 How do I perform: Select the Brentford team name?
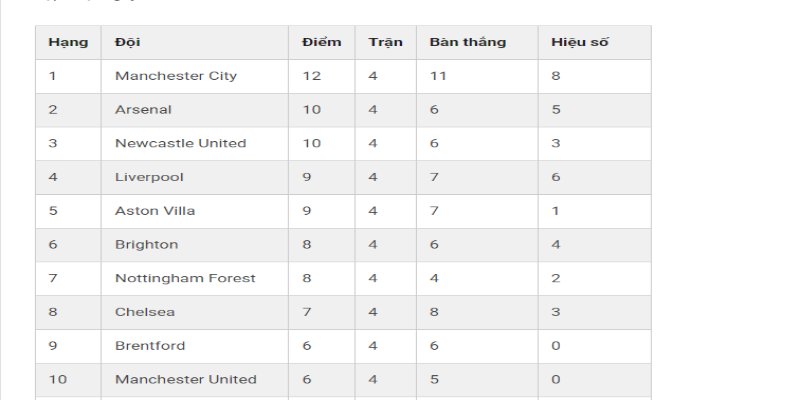(x=150, y=345)
